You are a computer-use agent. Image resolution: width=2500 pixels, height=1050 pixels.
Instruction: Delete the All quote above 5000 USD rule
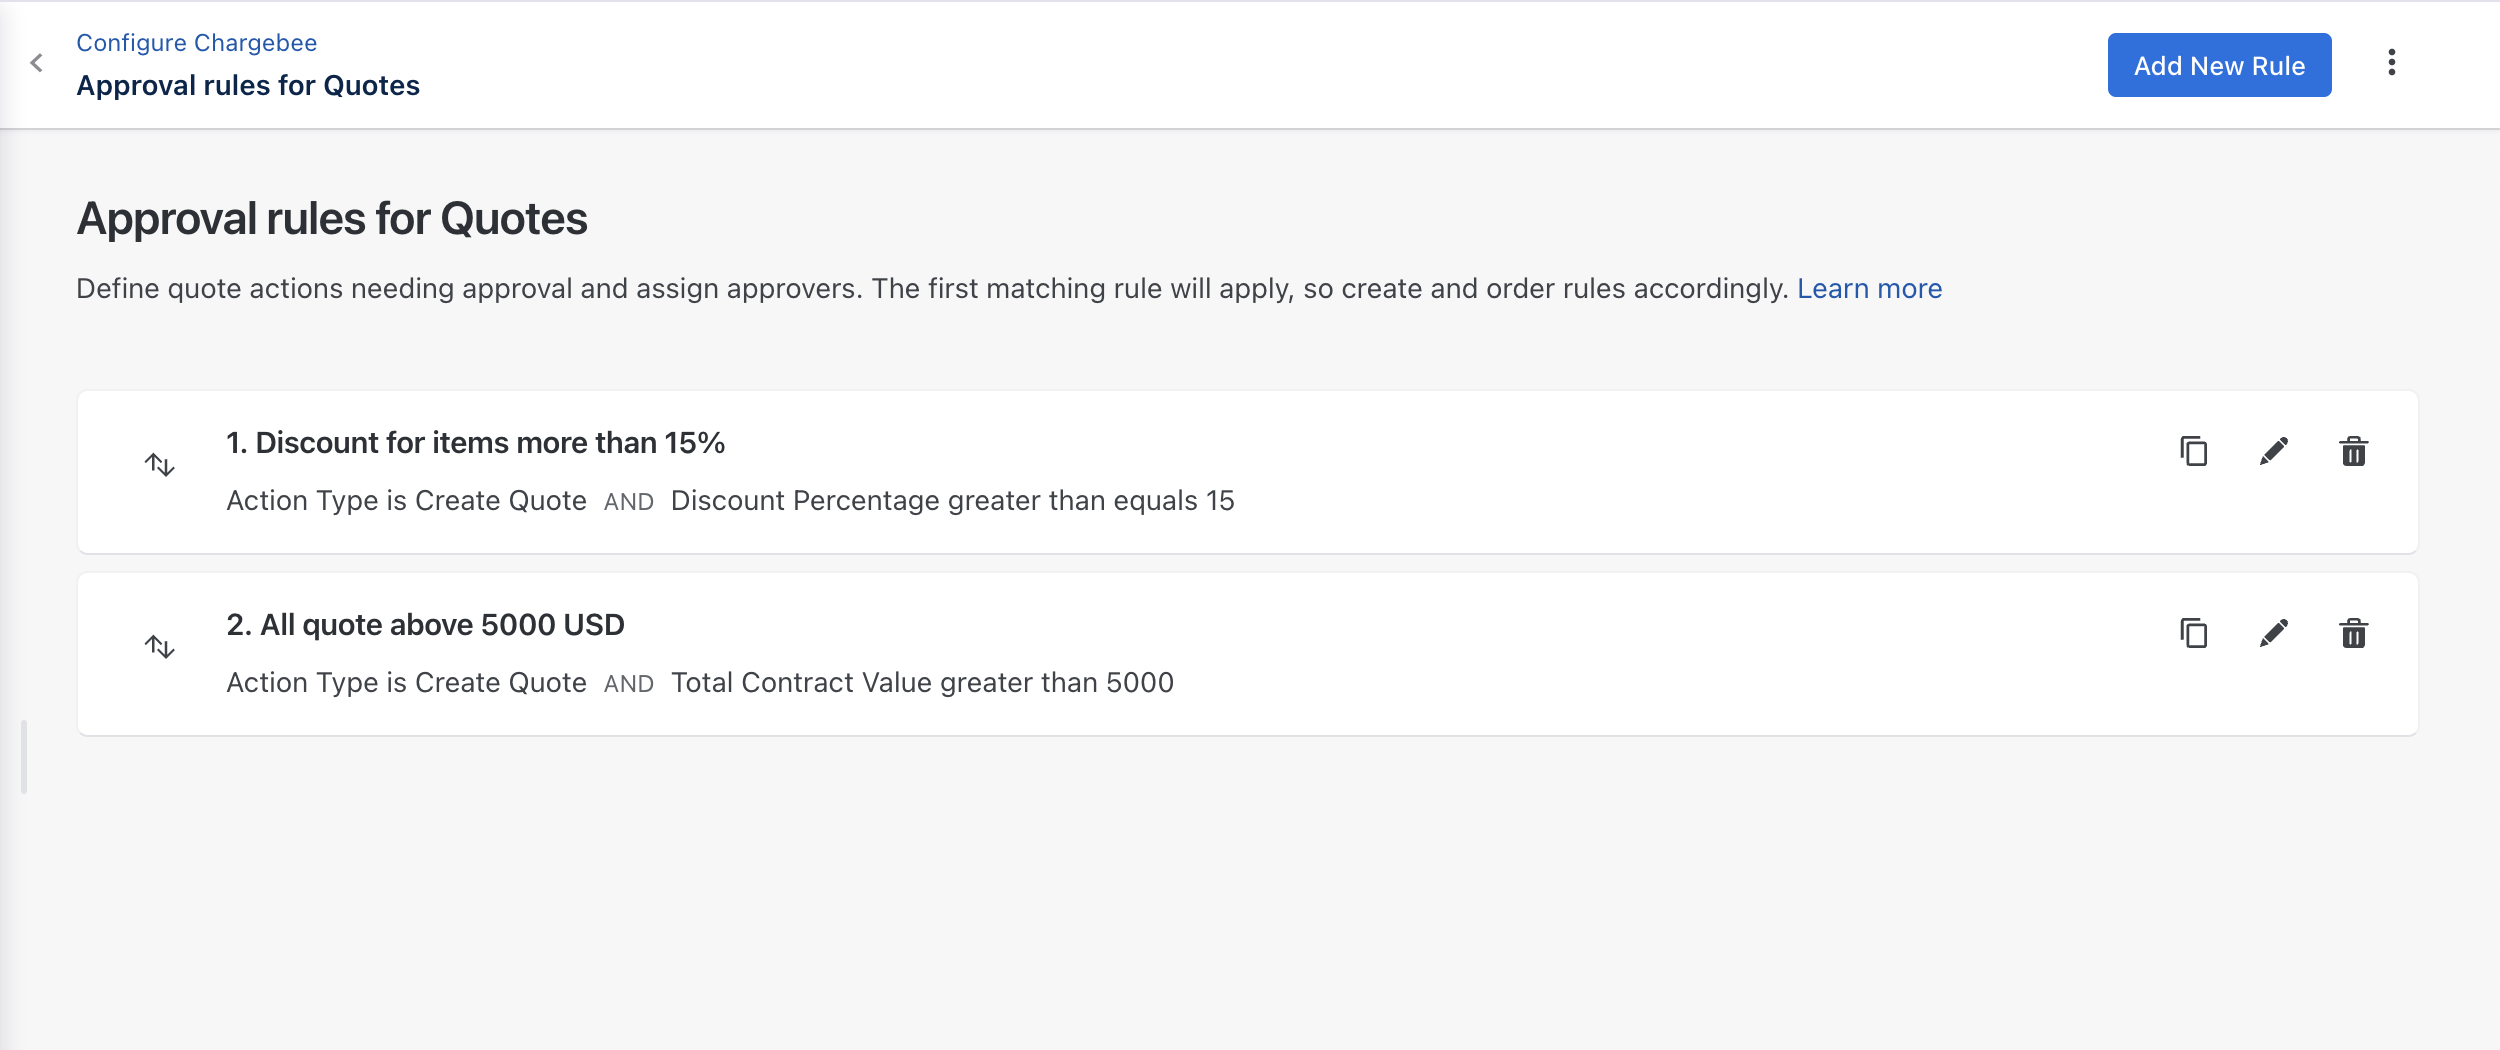(x=2353, y=634)
